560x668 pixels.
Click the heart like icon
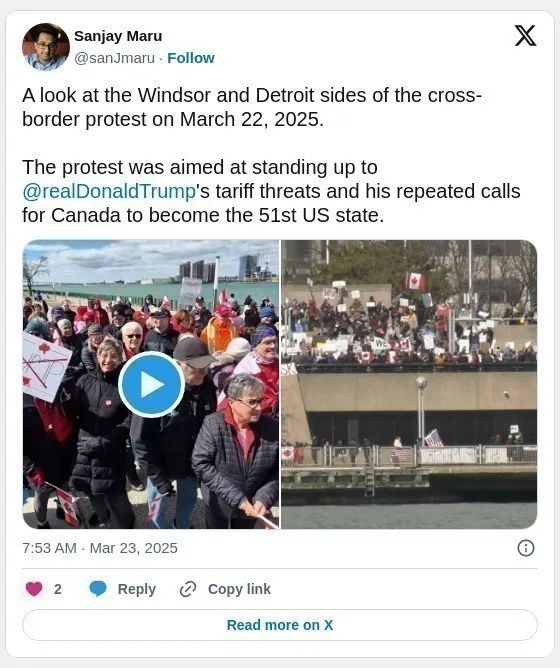point(34,589)
